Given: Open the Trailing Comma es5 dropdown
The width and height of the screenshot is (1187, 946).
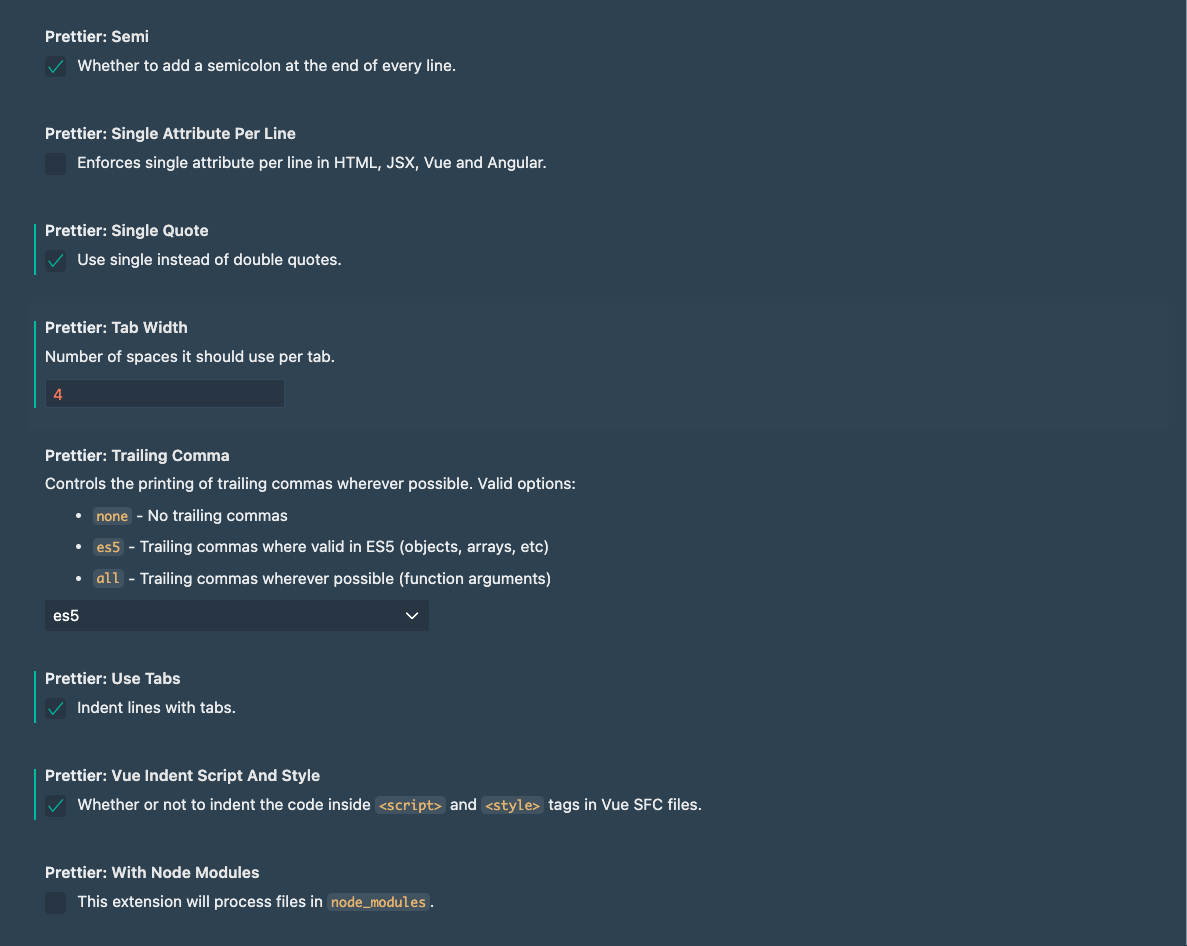Looking at the screenshot, I should tap(236, 616).
